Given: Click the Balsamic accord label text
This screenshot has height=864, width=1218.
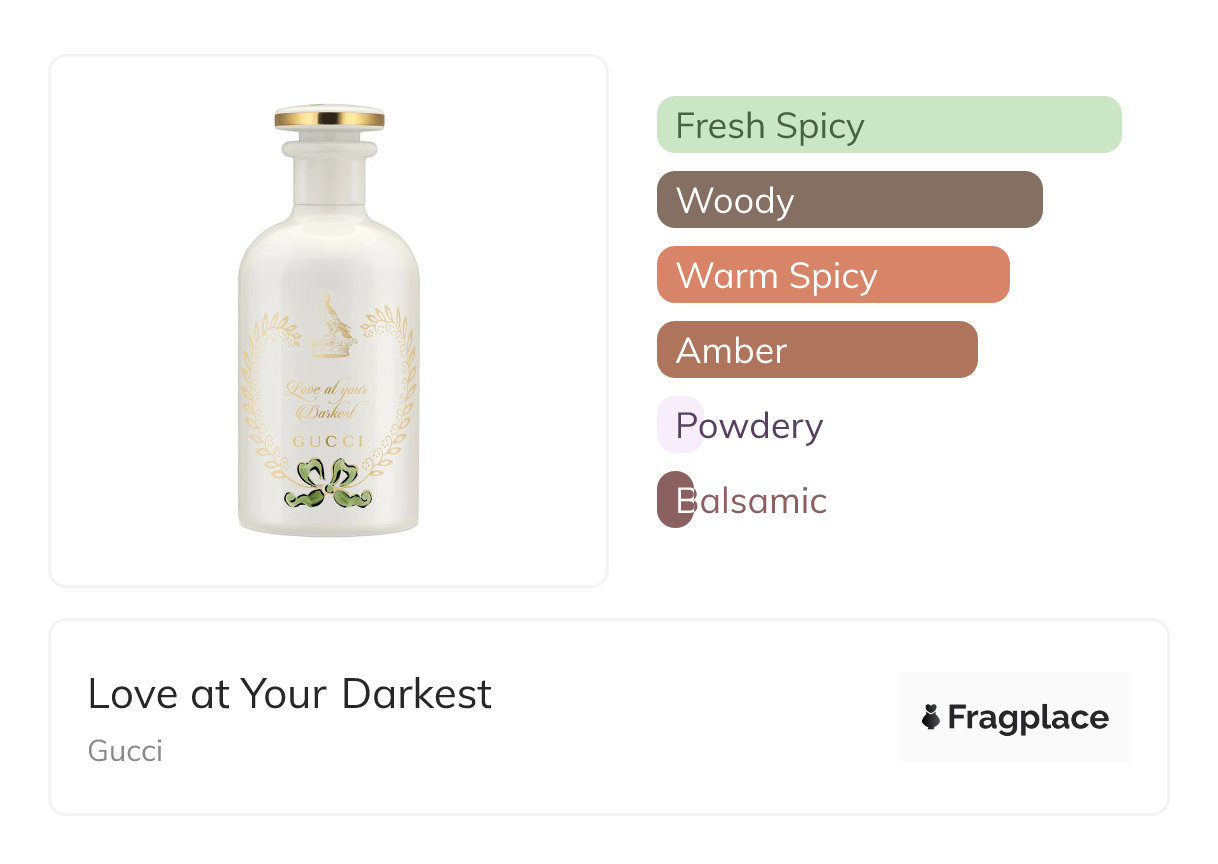Looking at the screenshot, I should pyautogui.click(x=762, y=501).
